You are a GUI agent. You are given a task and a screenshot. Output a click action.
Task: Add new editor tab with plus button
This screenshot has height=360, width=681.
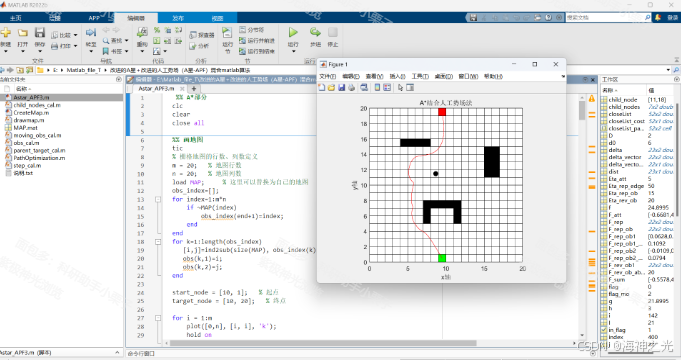[194, 88]
